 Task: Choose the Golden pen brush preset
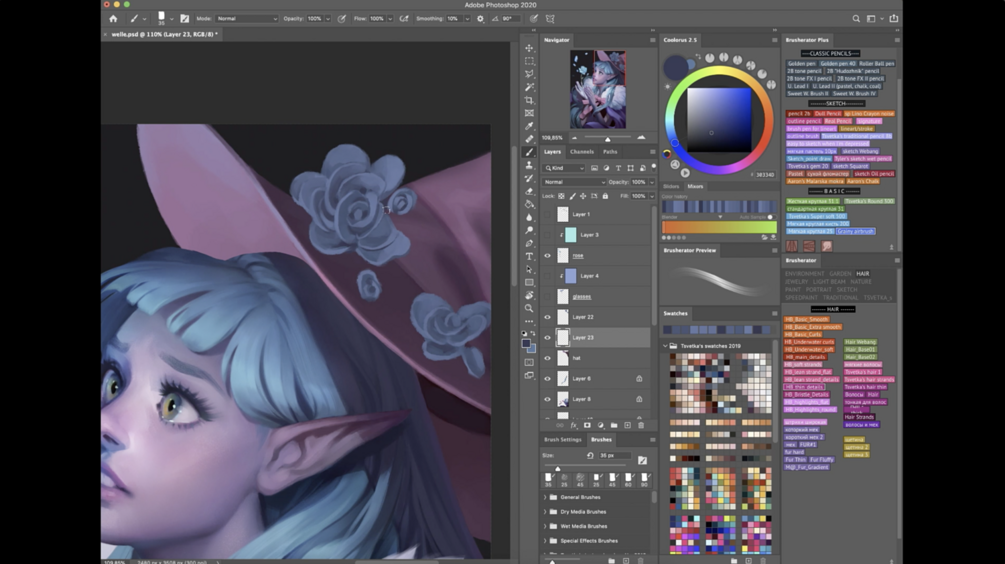(x=802, y=63)
